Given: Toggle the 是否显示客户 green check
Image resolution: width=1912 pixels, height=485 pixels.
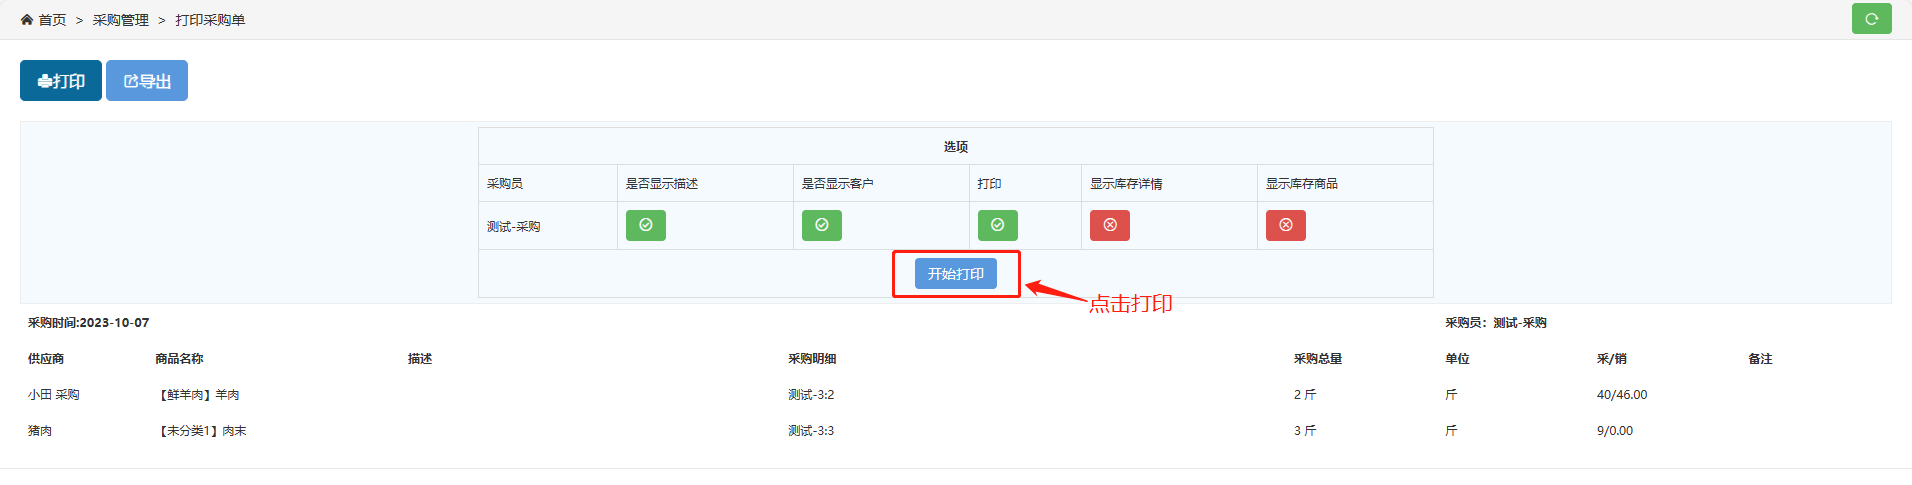Looking at the screenshot, I should (x=822, y=225).
